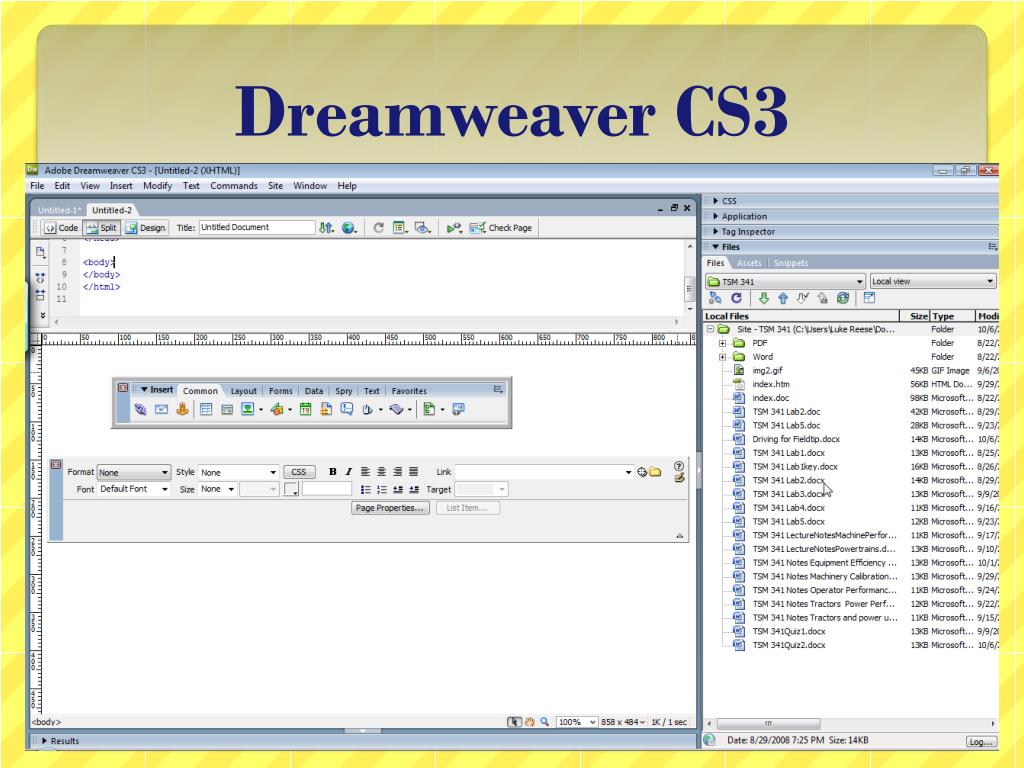Open Insert bar Layout tab
This screenshot has height=768, width=1024.
click(x=243, y=391)
